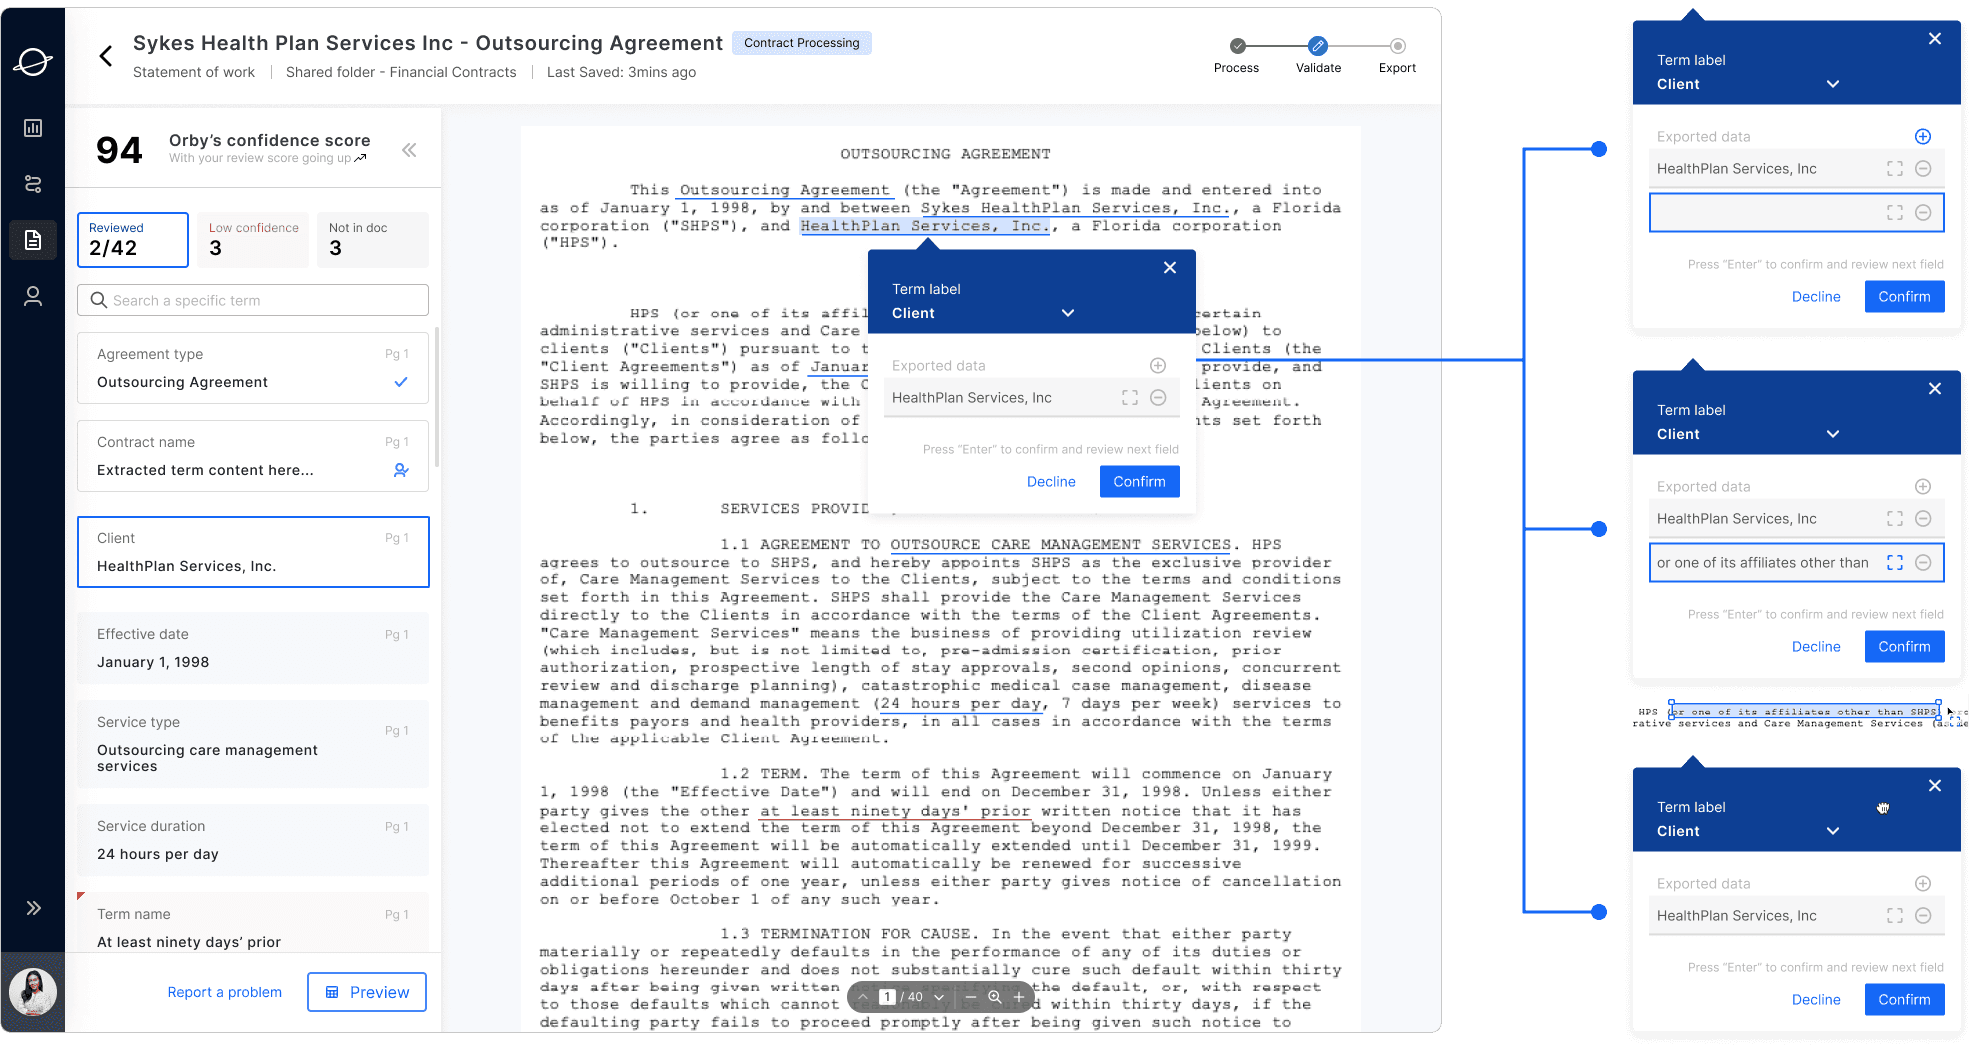Switch to the Reviewed 2/42 tab
Viewport: 1973px width, 1048px height.
133,240
